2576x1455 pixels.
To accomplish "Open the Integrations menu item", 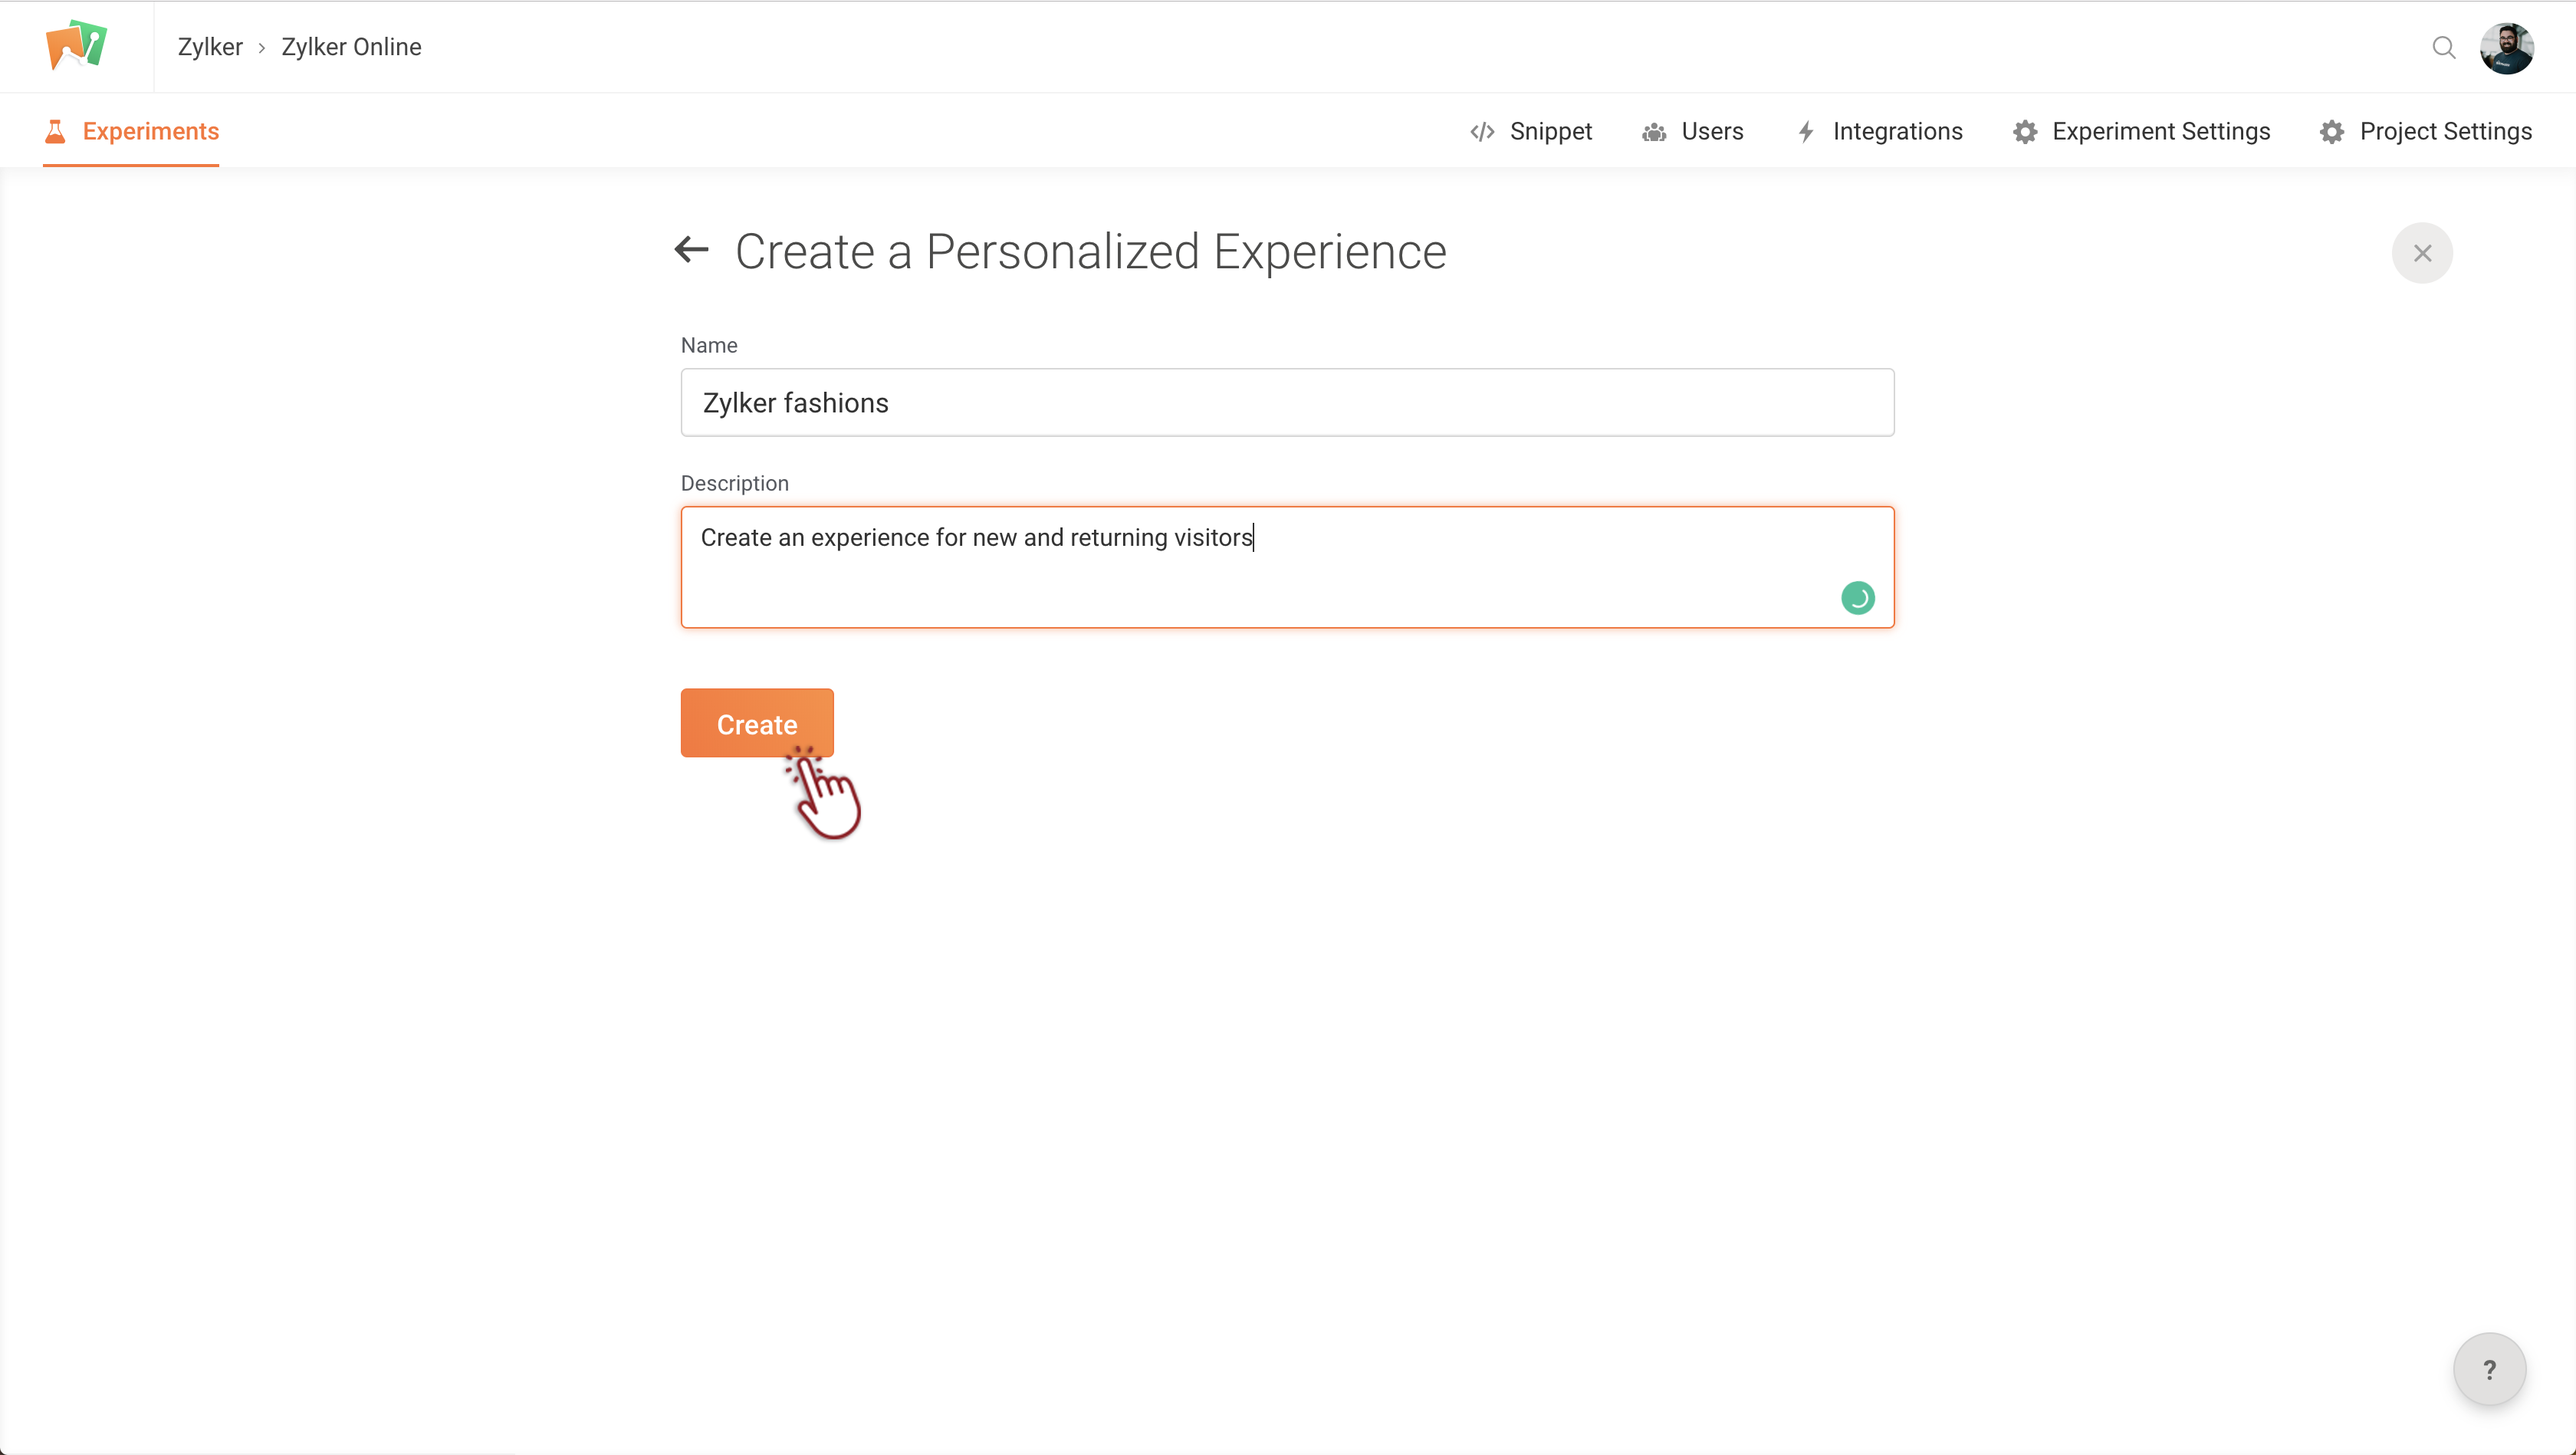I will click(x=1897, y=132).
